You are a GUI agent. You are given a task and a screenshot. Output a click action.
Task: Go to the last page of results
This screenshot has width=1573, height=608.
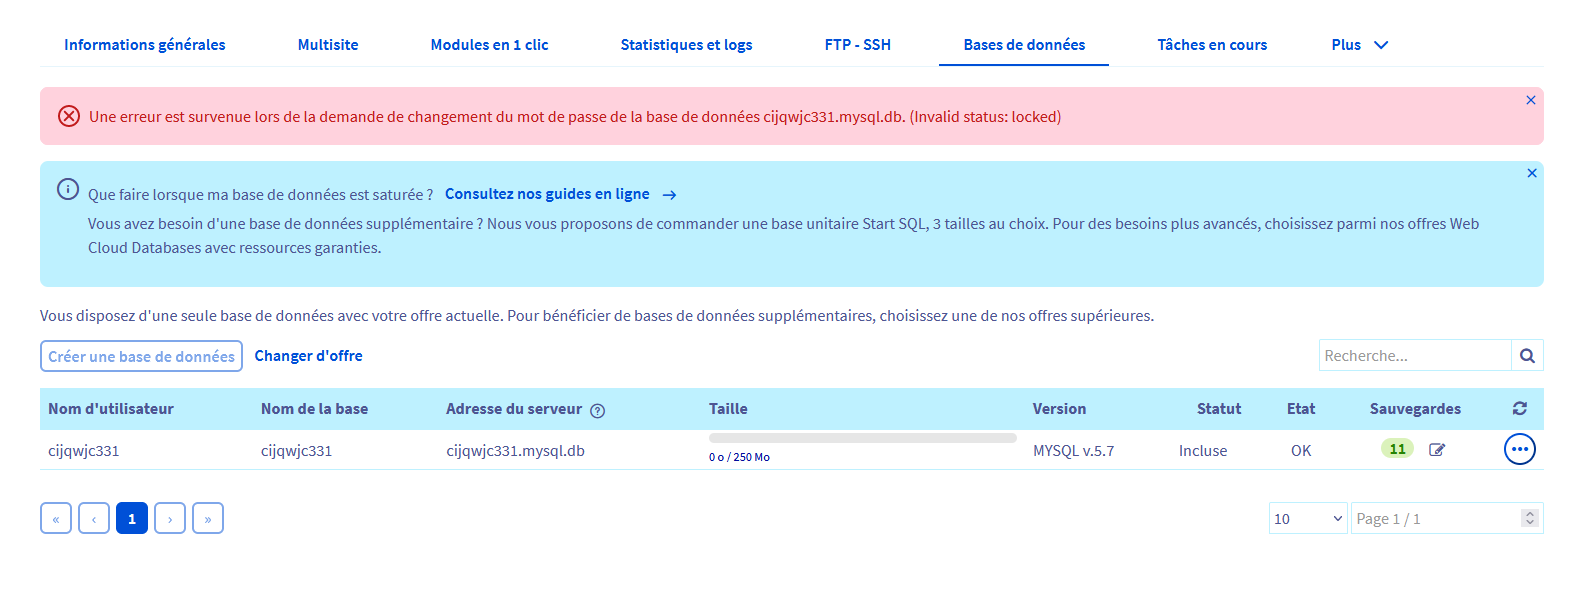(x=208, y=518)
